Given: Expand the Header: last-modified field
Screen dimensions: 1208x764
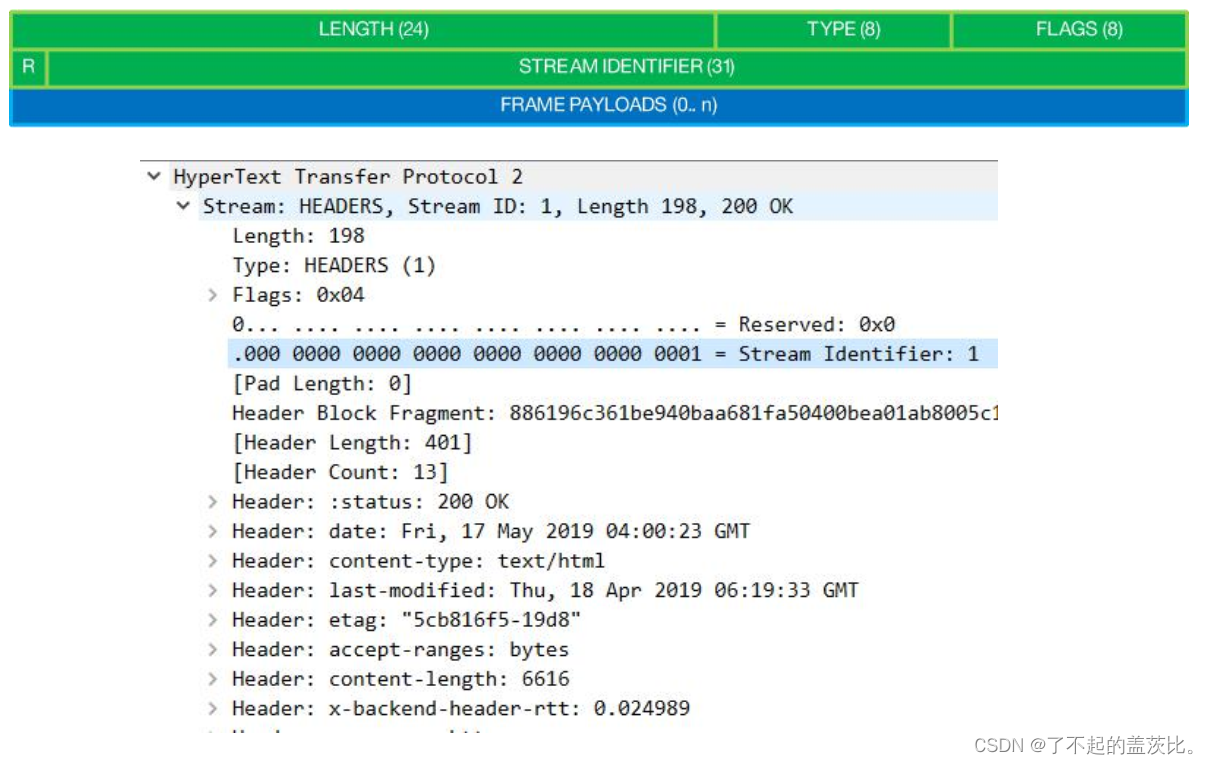Looking at the screenshot, I should pos(212,590).
